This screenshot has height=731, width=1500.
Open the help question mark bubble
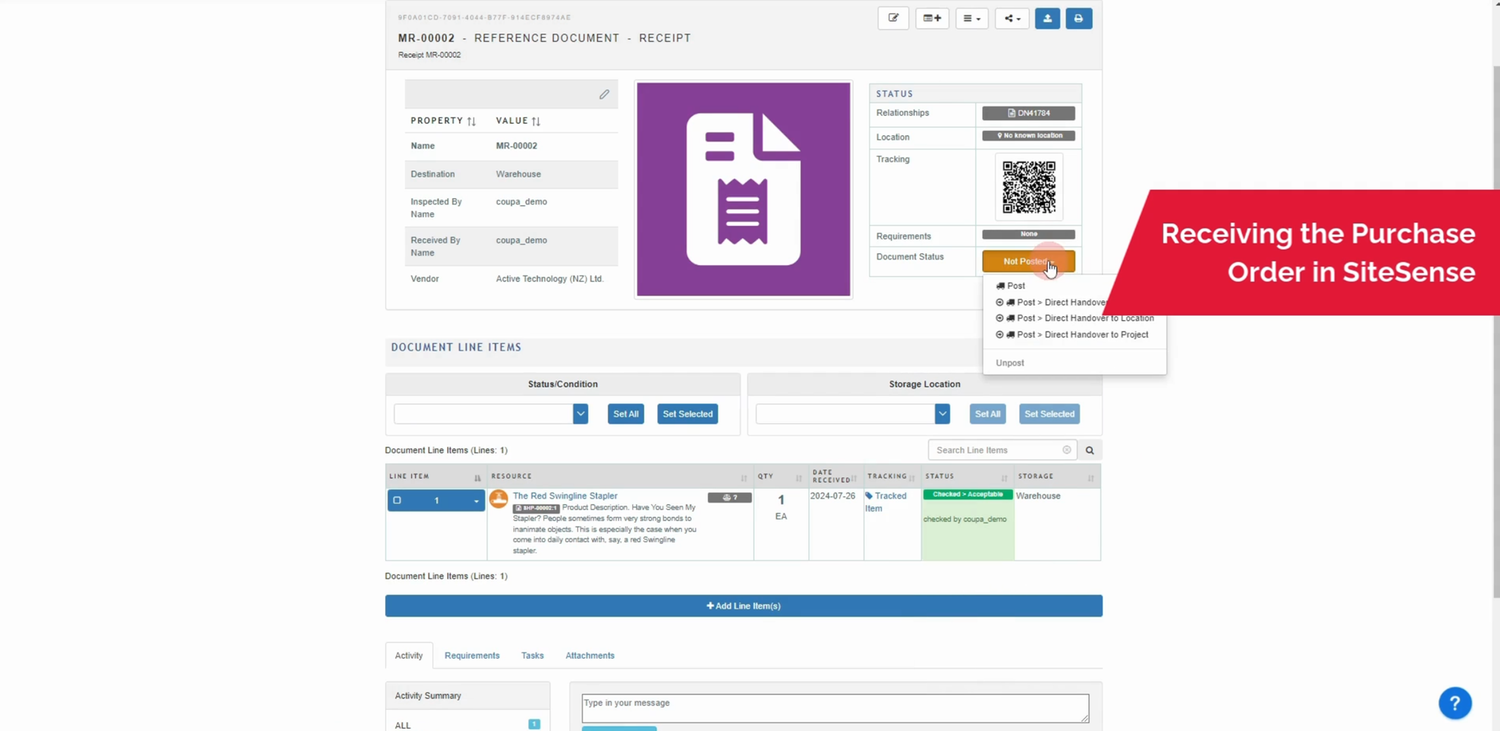coord(1455,703)
